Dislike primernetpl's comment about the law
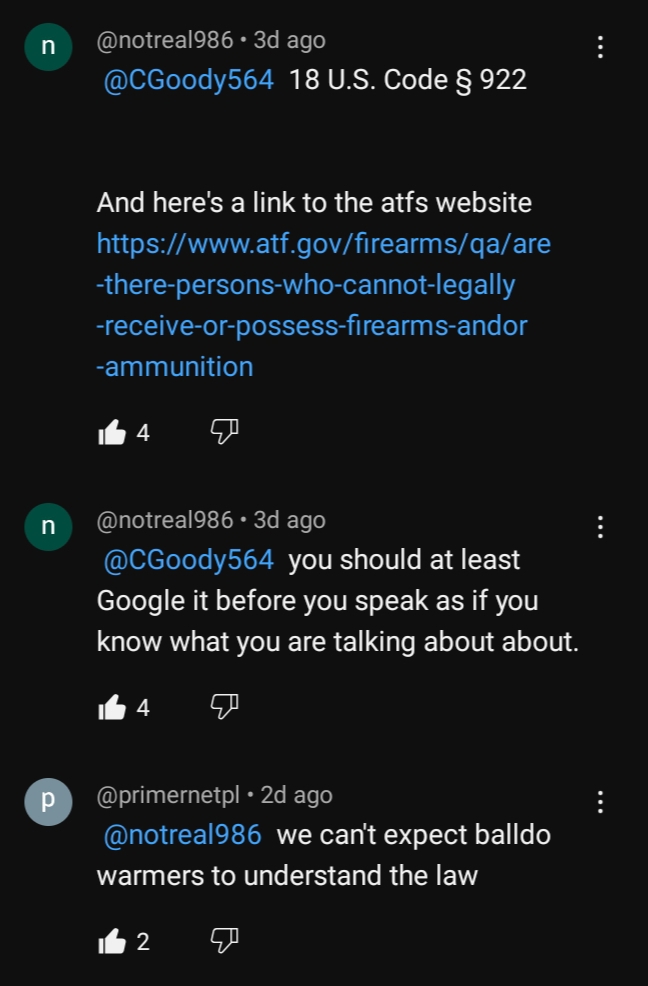 click(x=224, y=940)
